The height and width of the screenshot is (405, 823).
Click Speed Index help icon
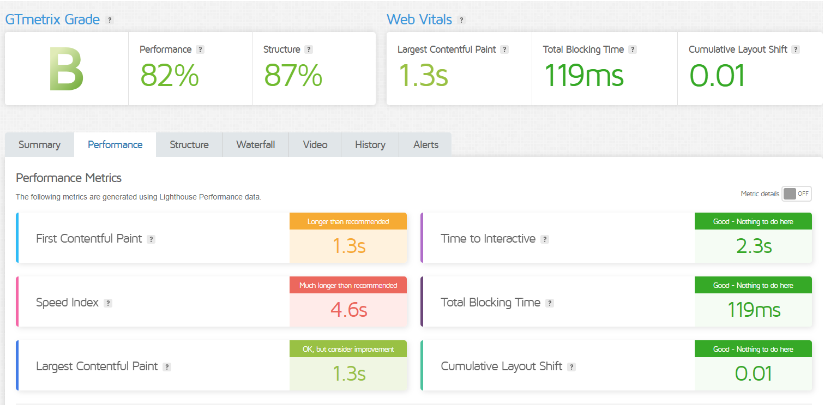pyautogui.click(x=108, y=303)
